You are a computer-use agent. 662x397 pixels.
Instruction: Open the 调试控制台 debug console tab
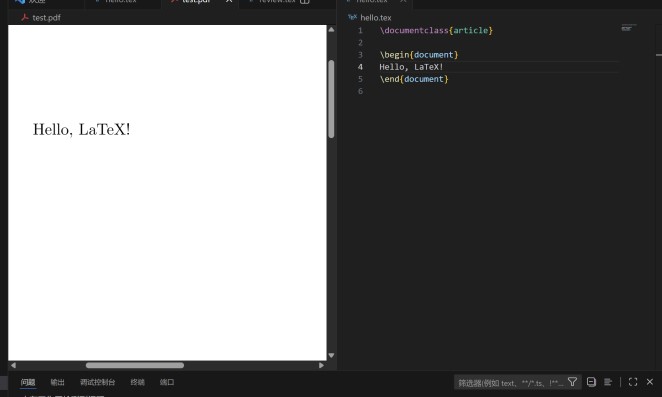coord(98,382)
